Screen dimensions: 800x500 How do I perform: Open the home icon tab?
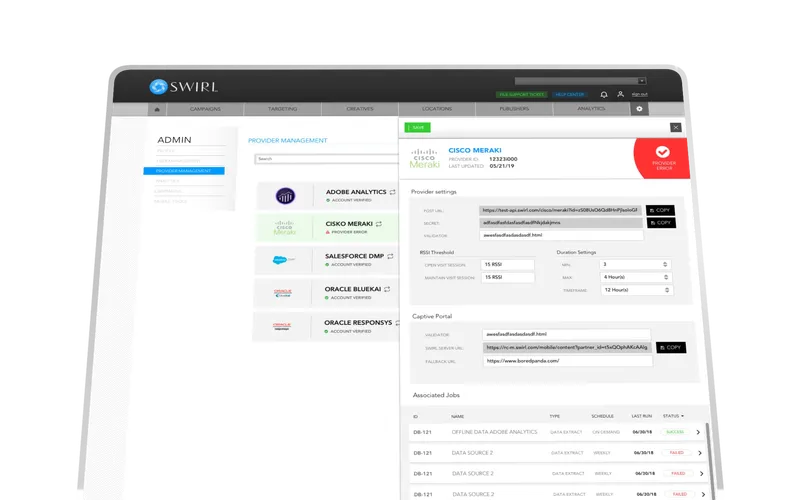(157, 109)
